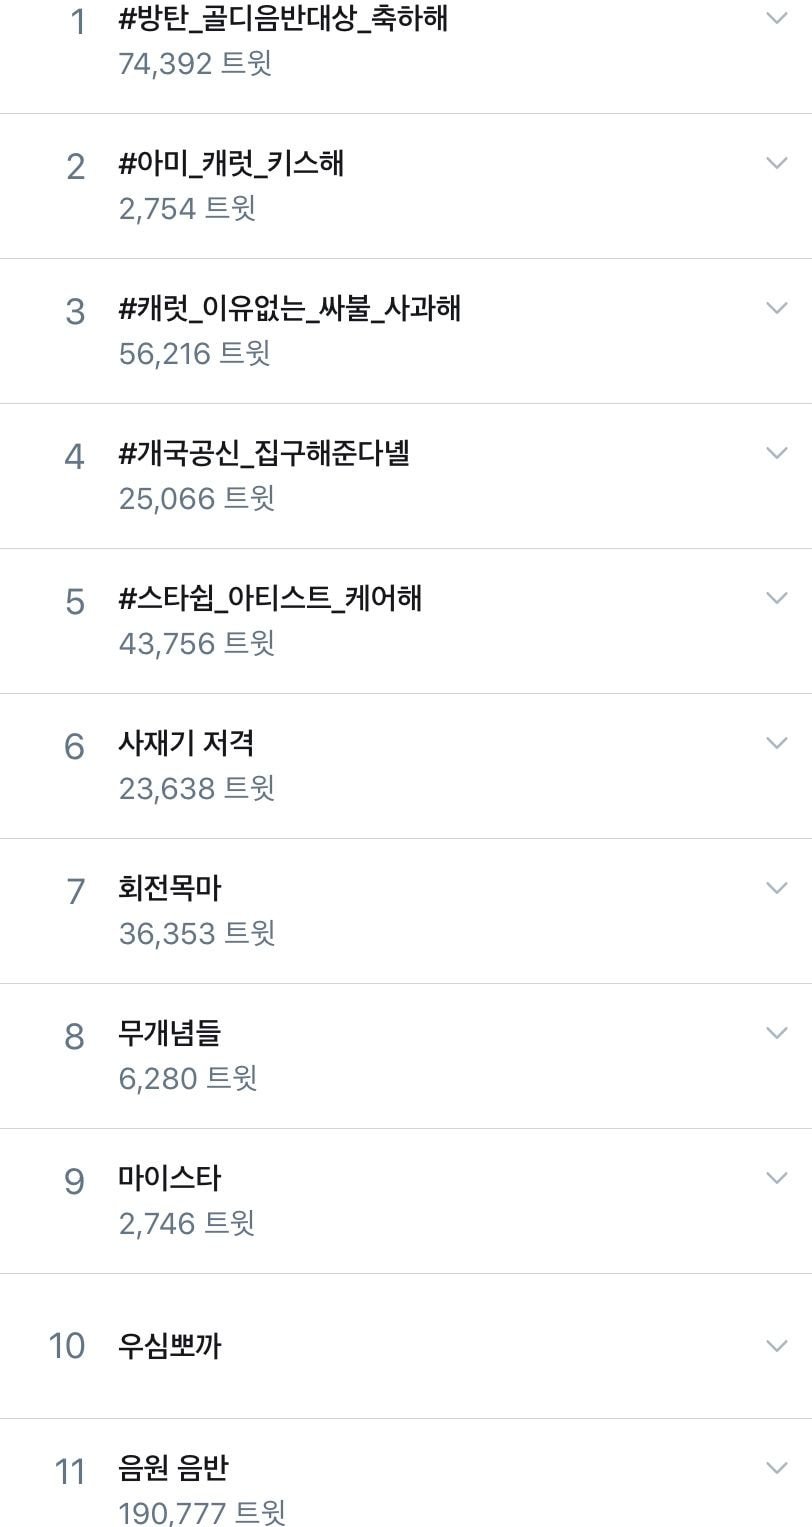Open trend #방탄_골디음반대상_축하해

pyautogui.click(x=282, y=19)
